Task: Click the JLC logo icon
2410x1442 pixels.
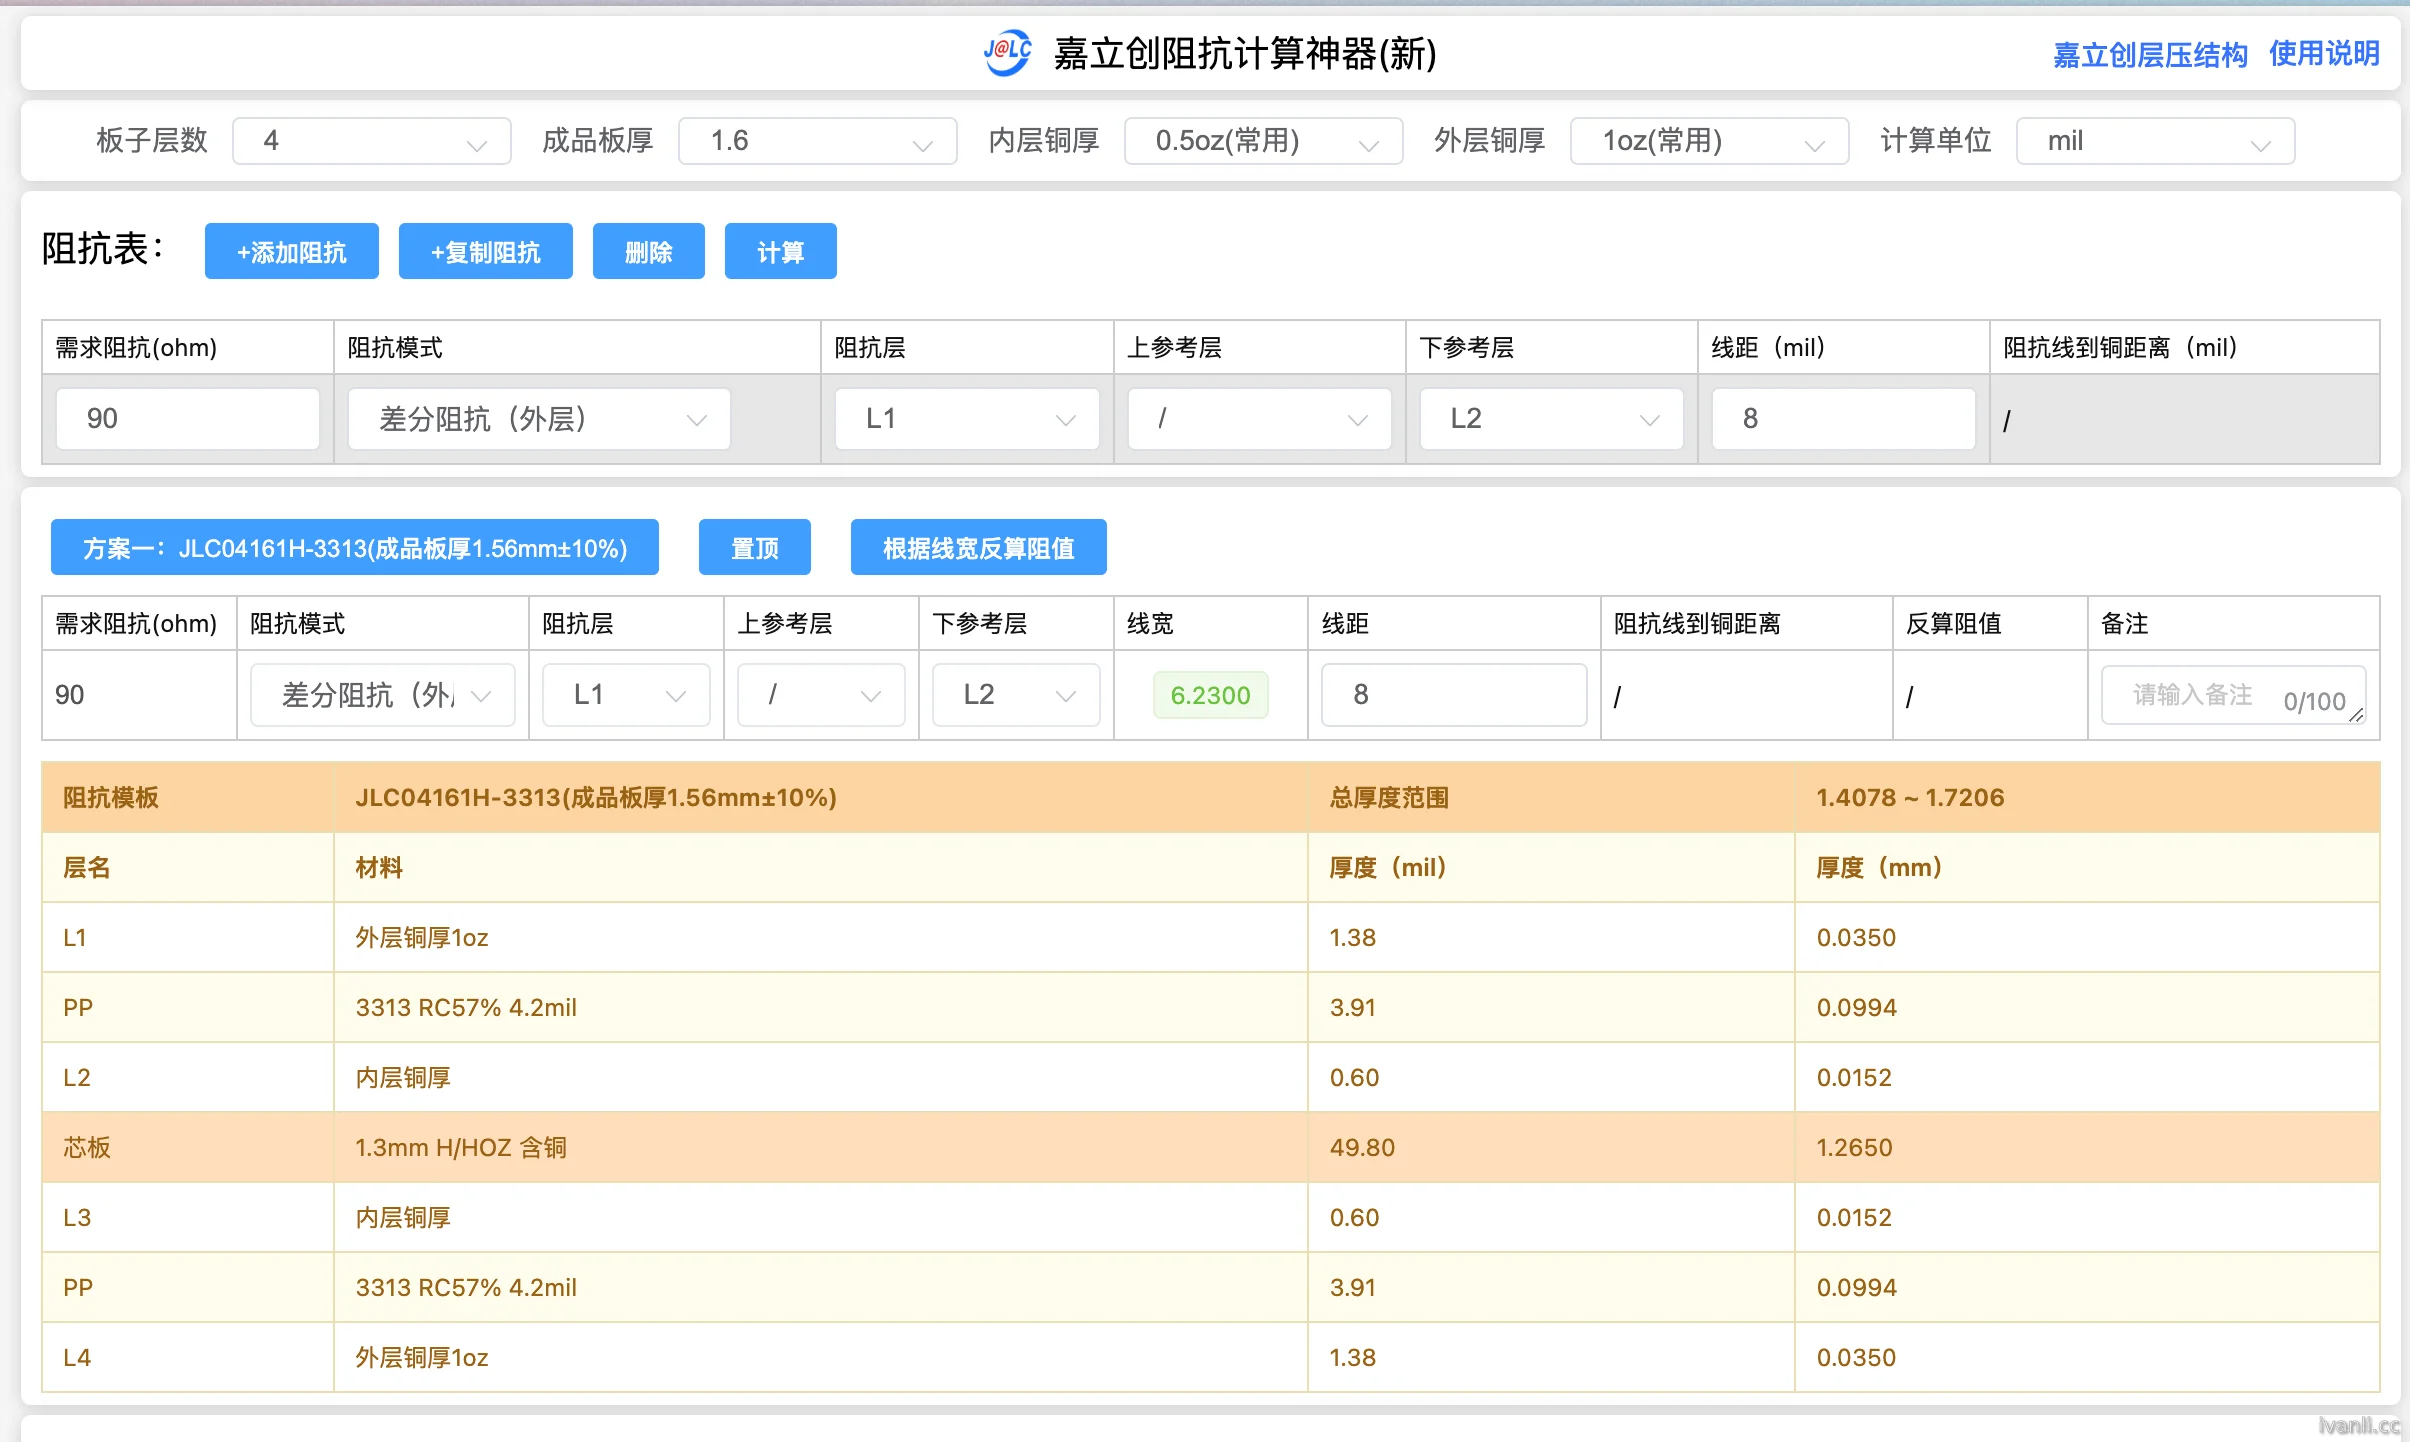Action: click(1008, 53)
